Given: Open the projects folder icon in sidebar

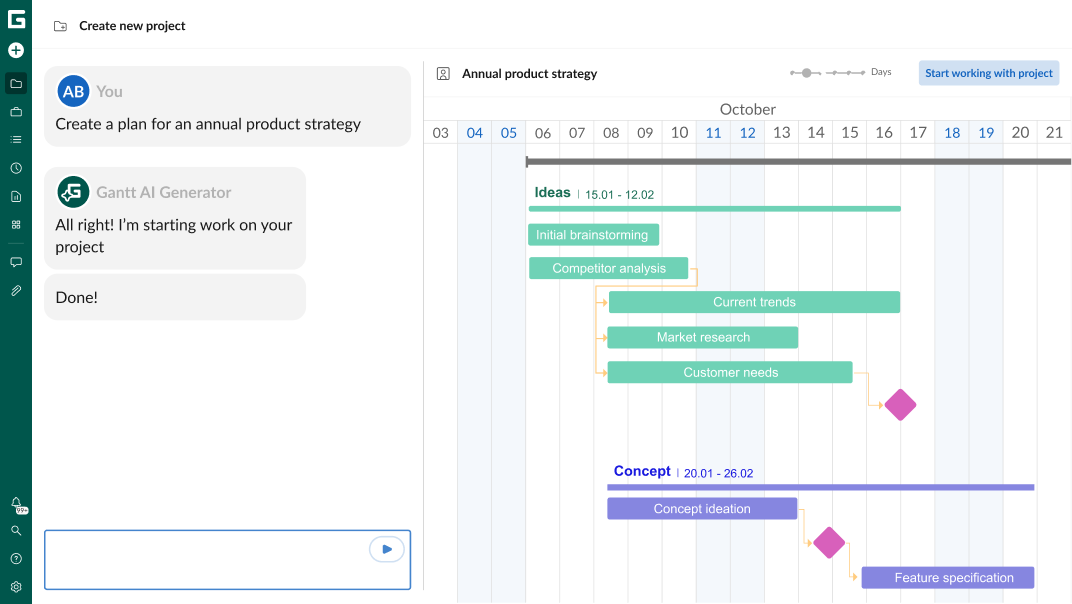Looking at the screenshot, I should [x=16, y=83].
